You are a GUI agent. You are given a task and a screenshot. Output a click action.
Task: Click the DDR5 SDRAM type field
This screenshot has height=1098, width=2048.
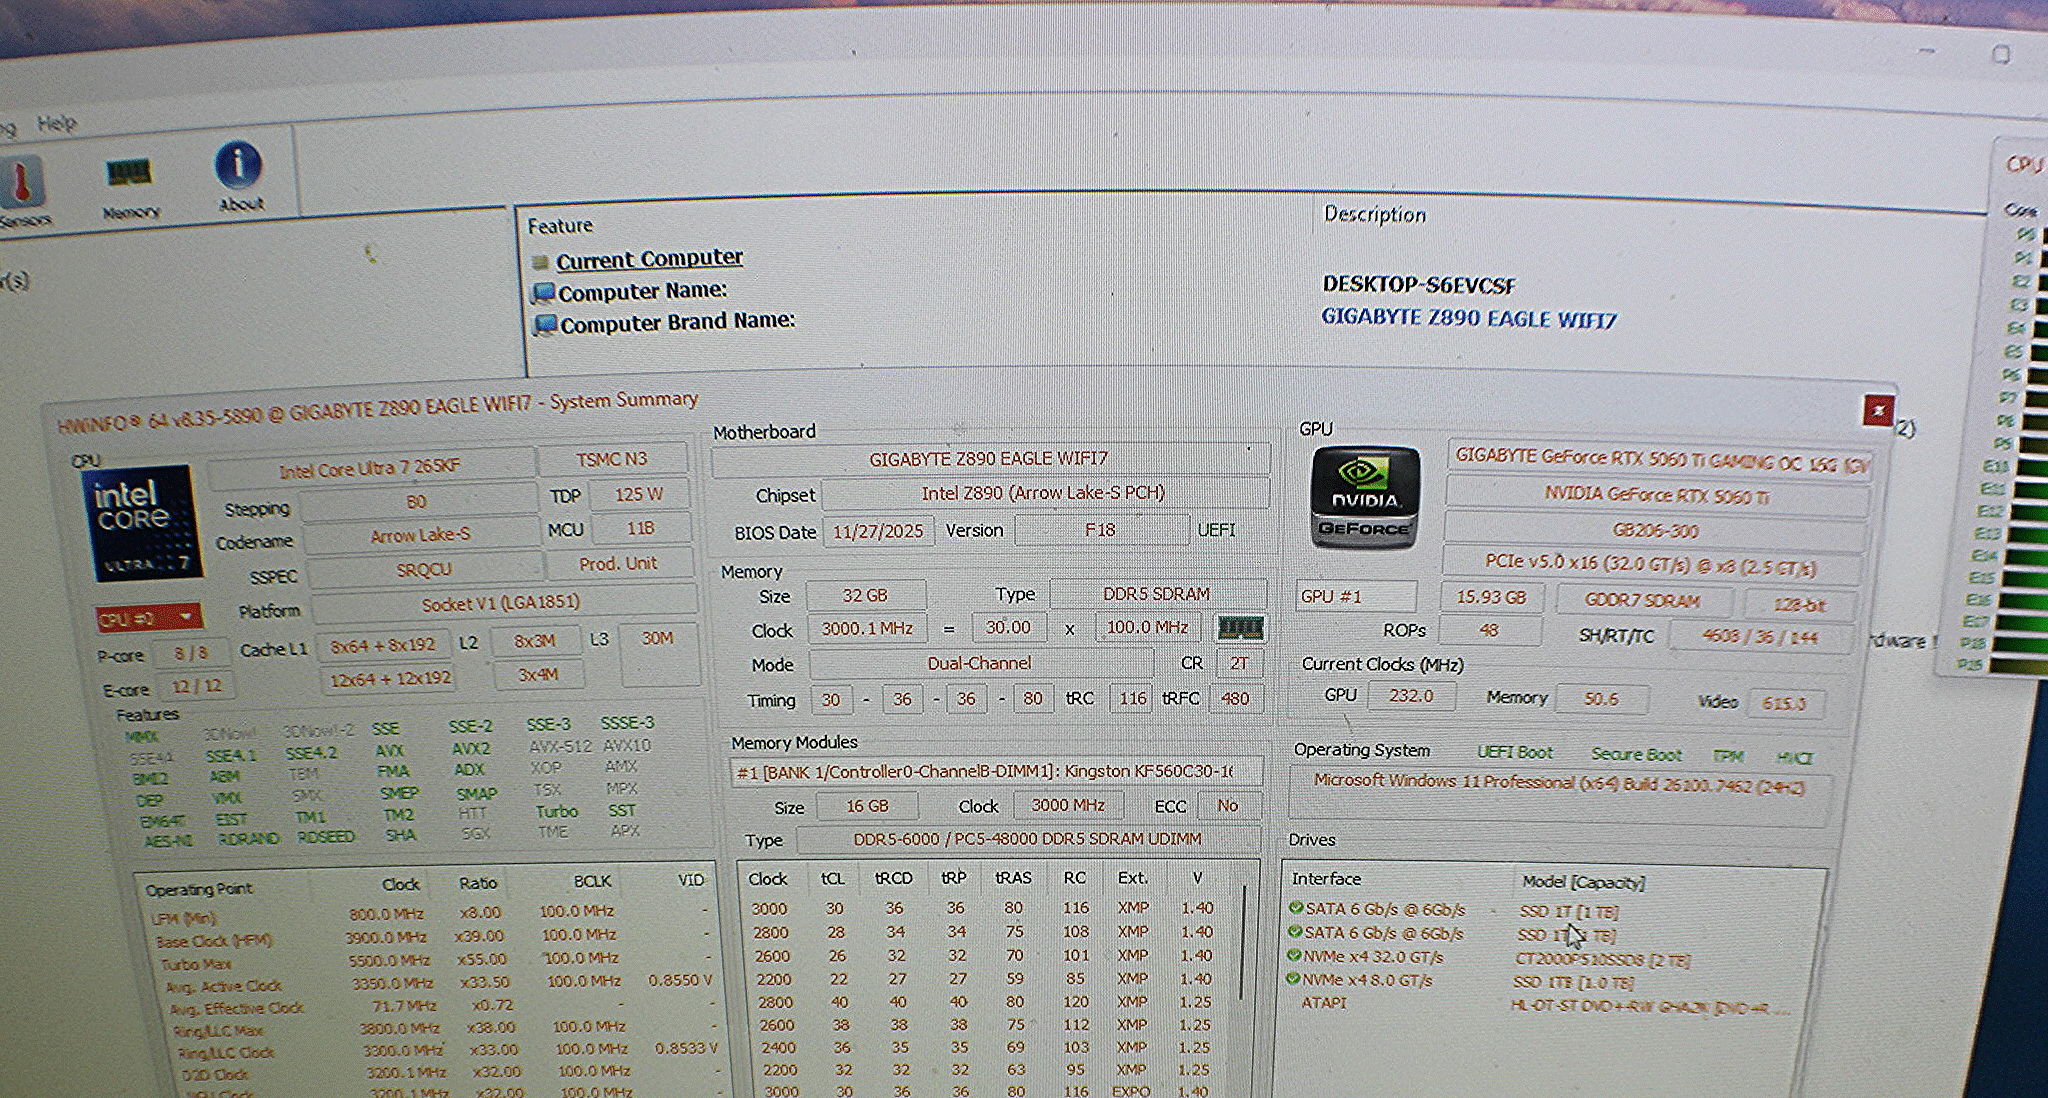[1156, 593]
